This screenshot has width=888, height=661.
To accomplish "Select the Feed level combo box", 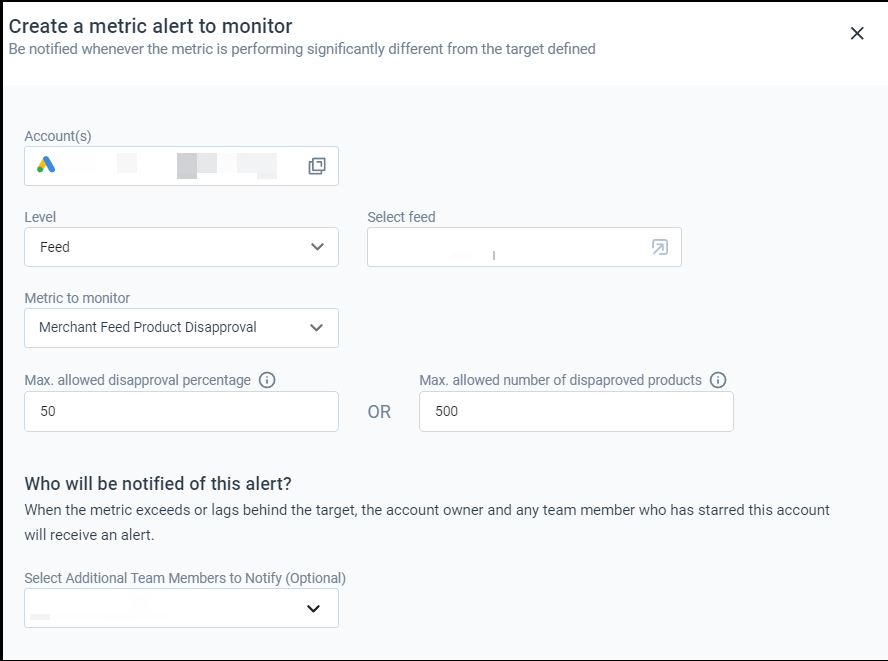I will pyautogui.click(x=181, y=247).
